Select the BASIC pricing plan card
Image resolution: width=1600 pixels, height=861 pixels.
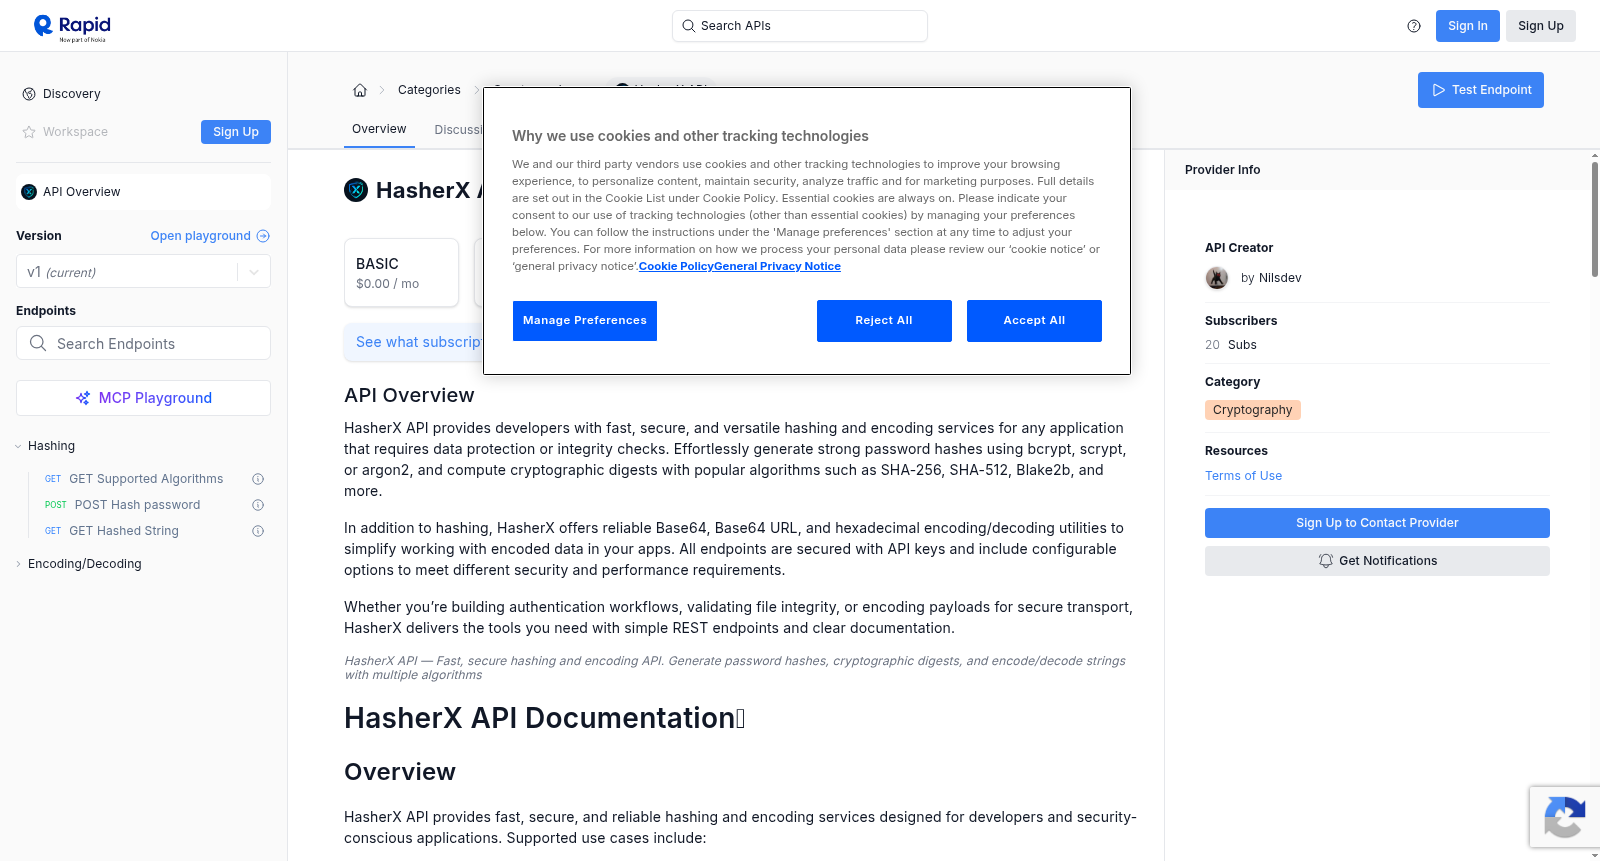(401, 272)
